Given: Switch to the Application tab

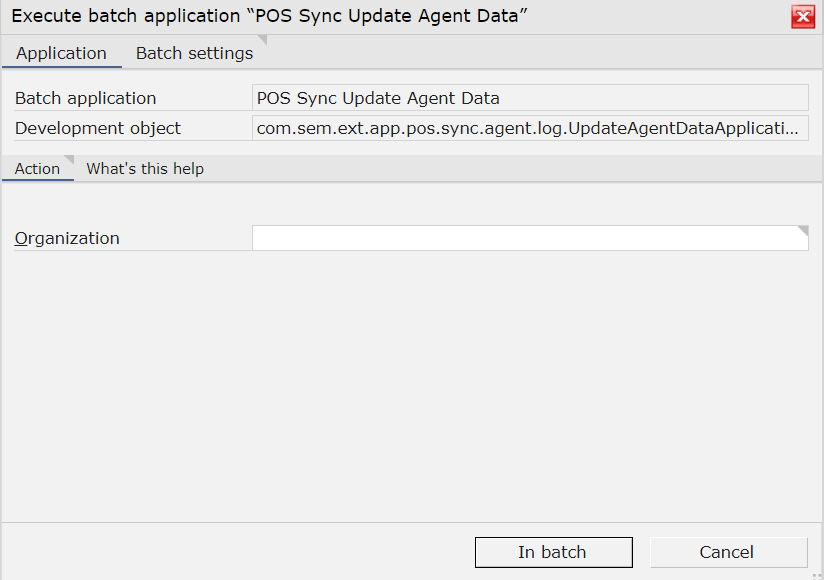Looking at the screenshot, I should [61, 53].
